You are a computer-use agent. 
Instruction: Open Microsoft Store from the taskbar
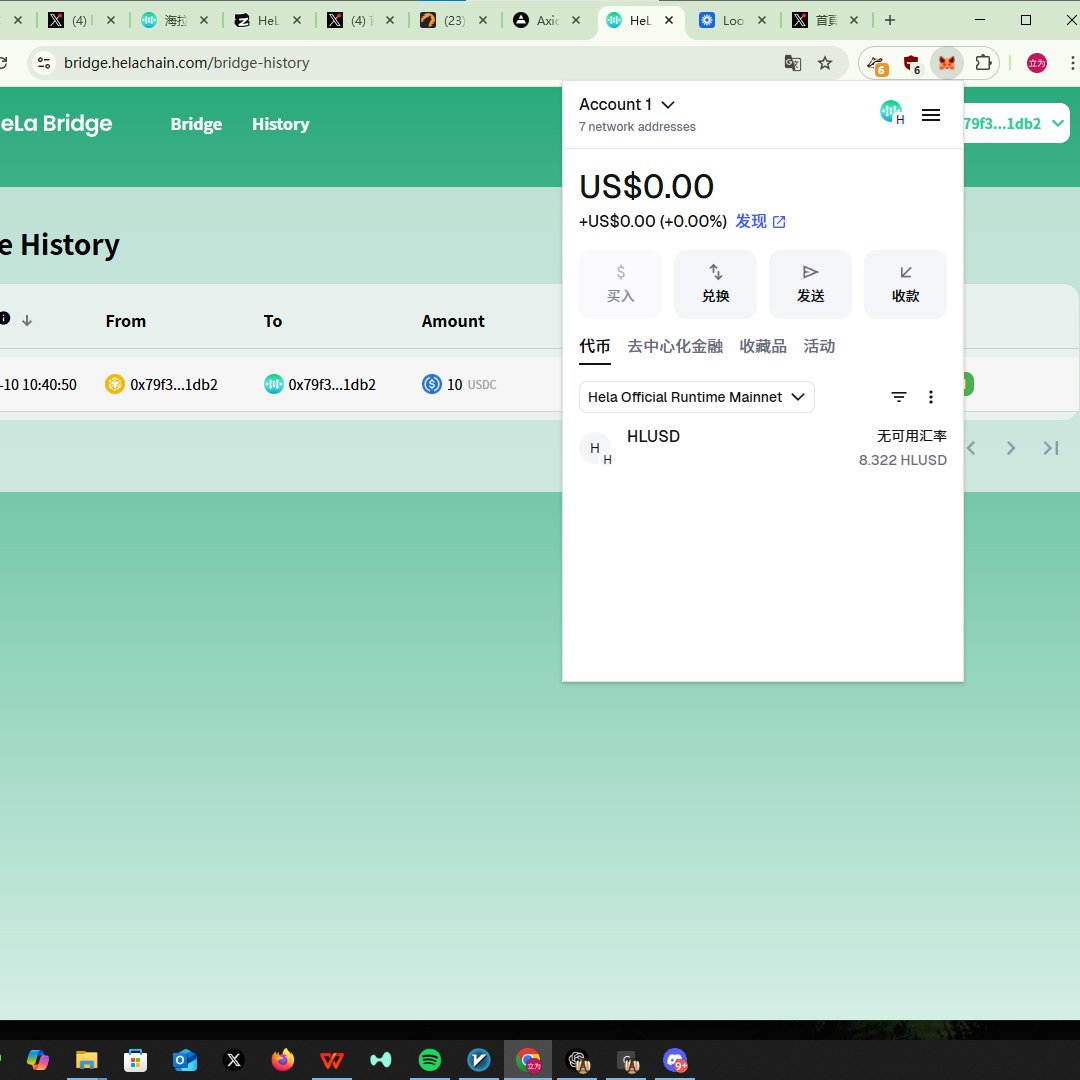tap(136, 1059)
